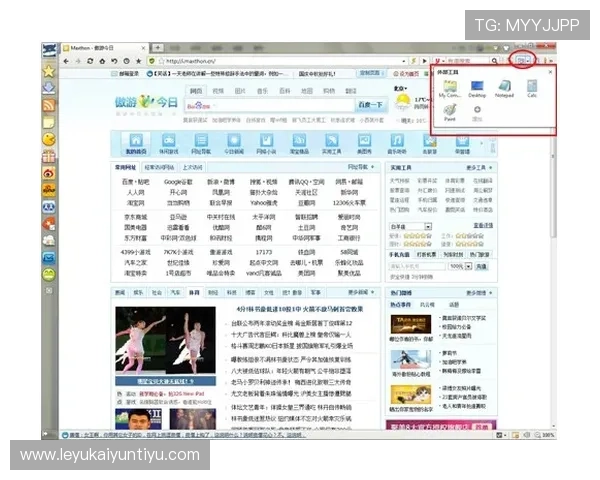600x480 pixels.
Task: Reload the page with refresh icon
Action: [90, 61]
